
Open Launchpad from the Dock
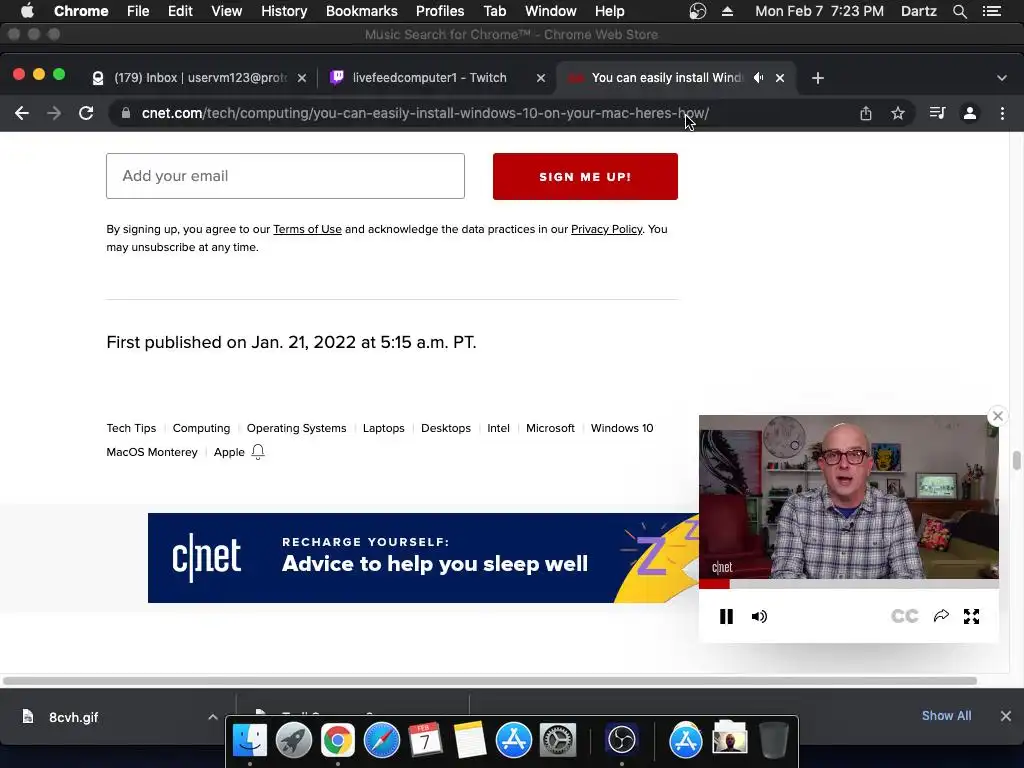pos(294,741)
